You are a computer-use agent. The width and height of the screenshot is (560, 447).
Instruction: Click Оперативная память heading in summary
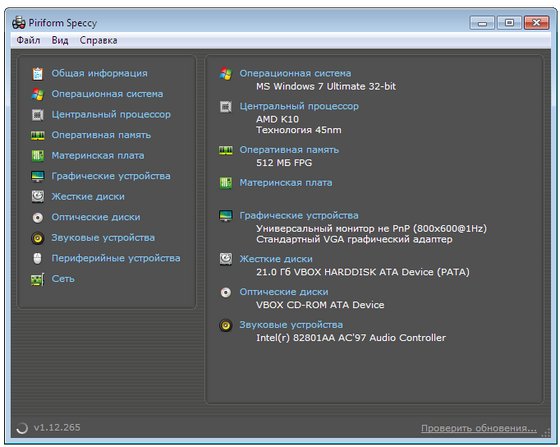[289, 150]
